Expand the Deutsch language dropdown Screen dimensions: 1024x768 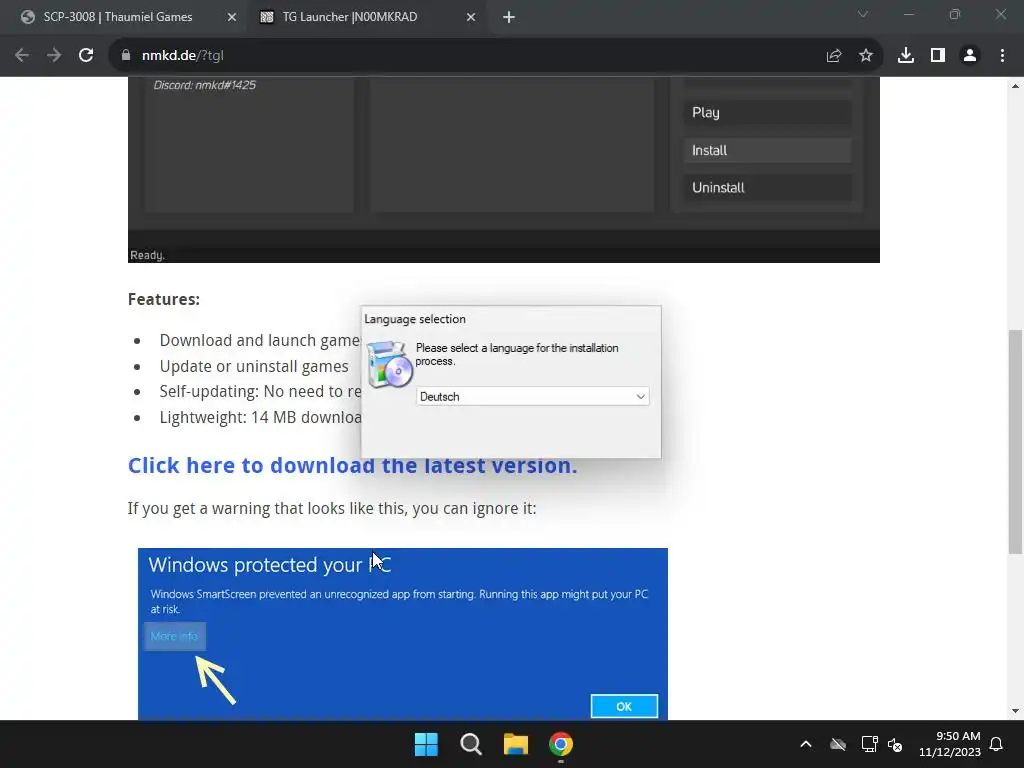pyautogui.click(x=533, y=396)
